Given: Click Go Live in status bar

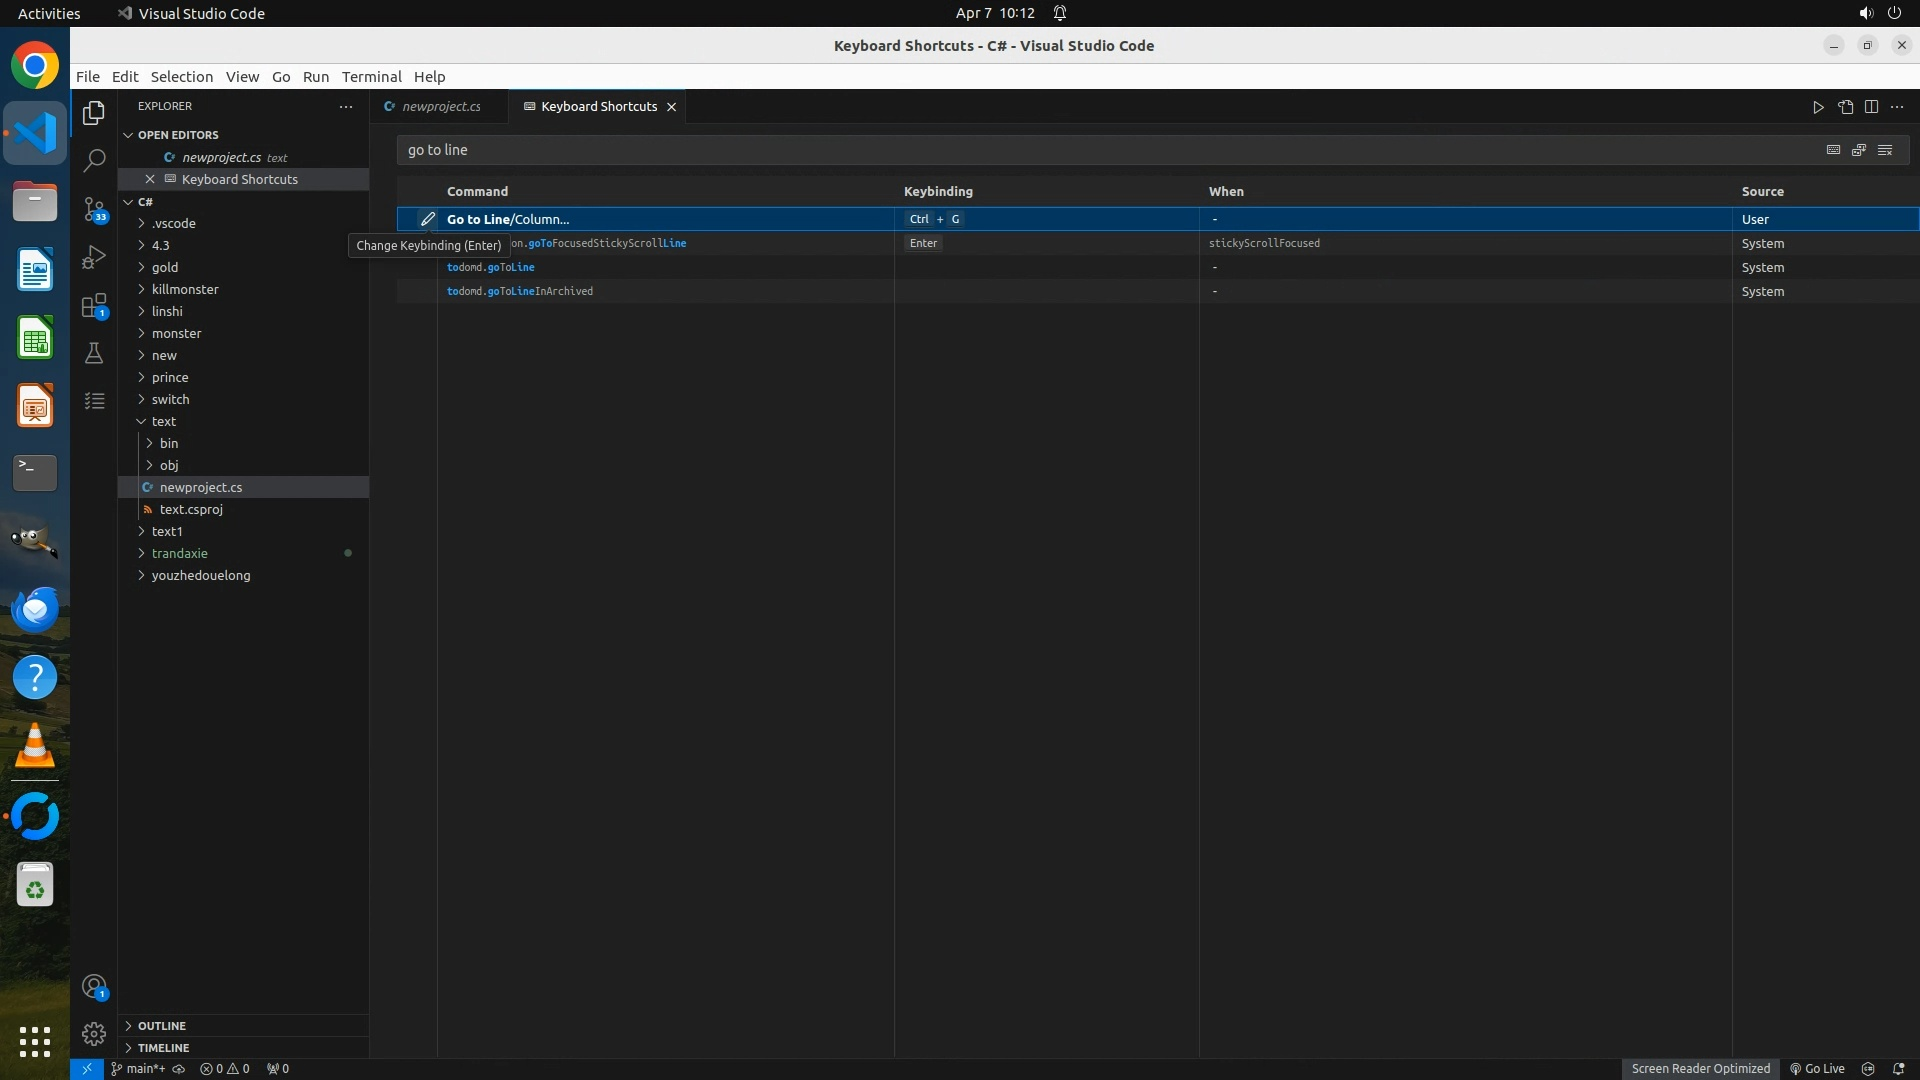Looking at the screenshot, I should (1817, 1068).
